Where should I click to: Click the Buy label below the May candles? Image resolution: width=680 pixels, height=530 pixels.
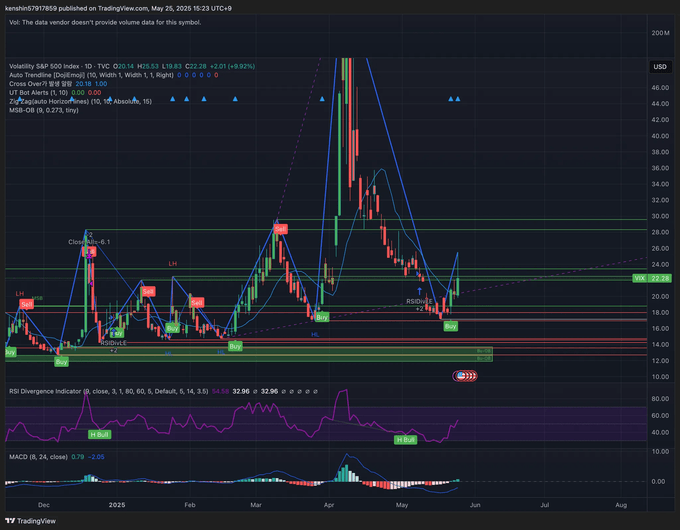pos(451,326)
